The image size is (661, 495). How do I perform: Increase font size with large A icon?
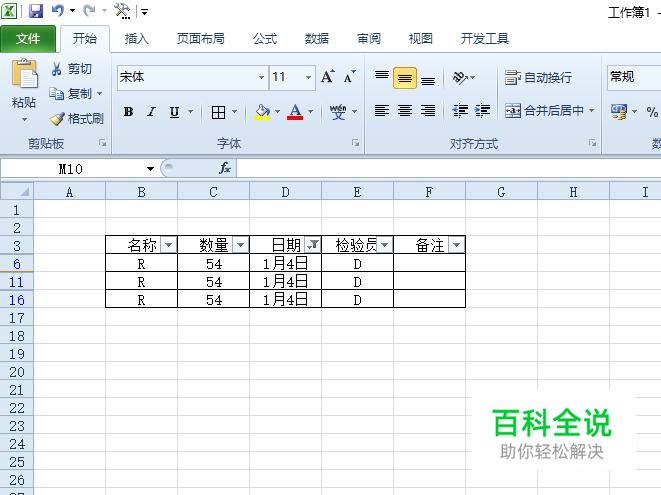328,77
